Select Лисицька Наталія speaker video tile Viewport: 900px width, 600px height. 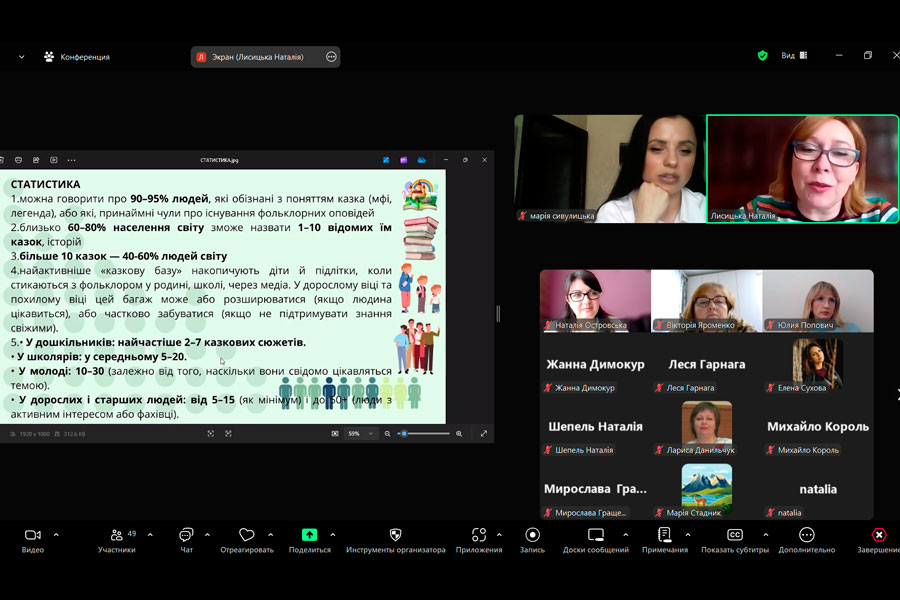802,169
